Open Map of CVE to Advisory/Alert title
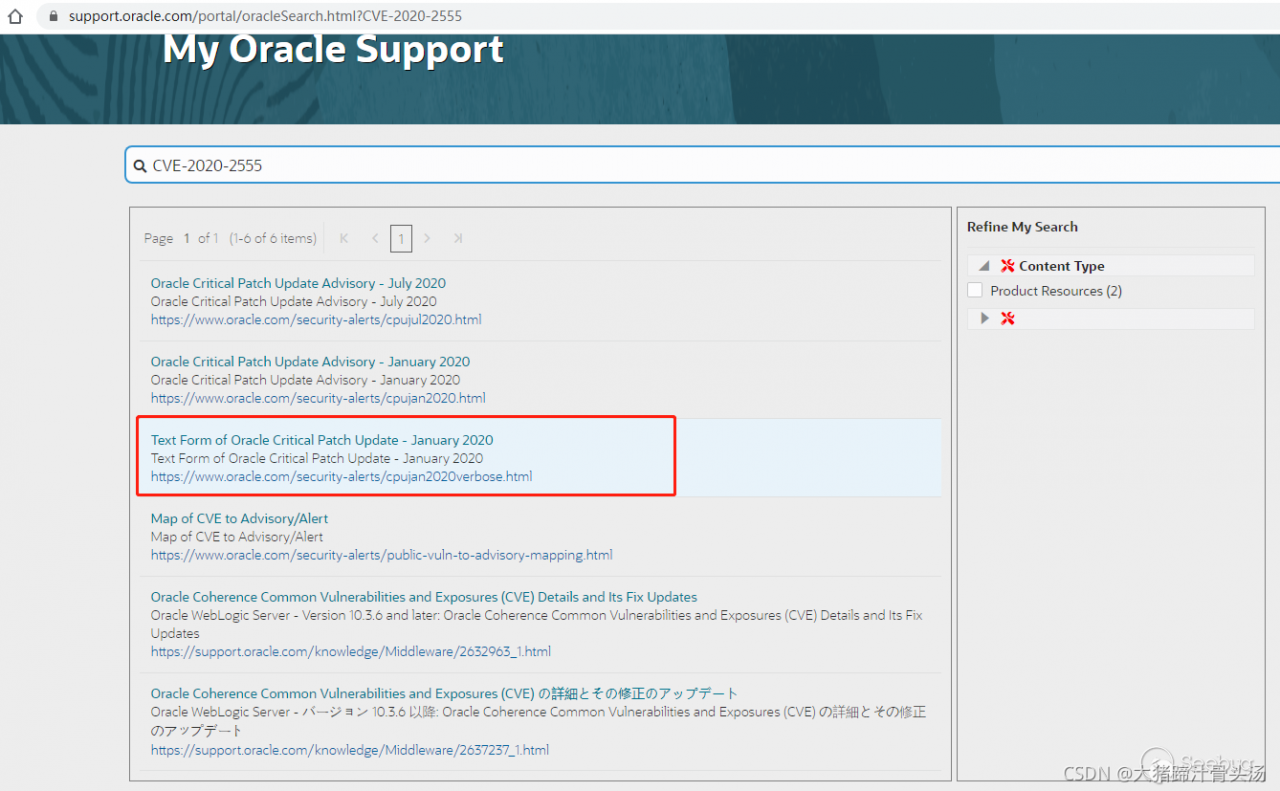Viewport: 1280px width, 791px height. pos(239,519)
